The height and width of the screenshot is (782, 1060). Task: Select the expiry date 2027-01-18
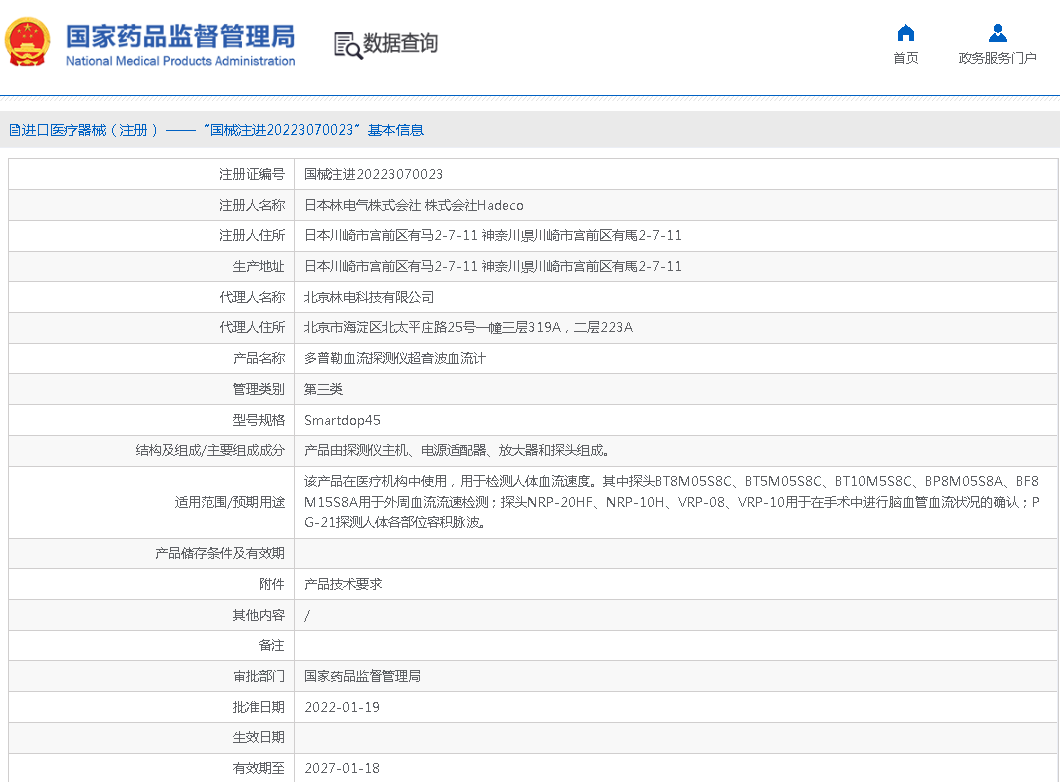[x=342, y=768]
